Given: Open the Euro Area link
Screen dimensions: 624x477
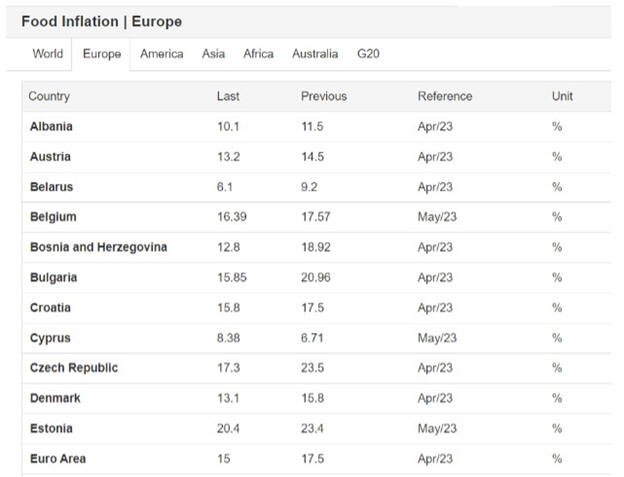Looking at the screenshot, I should [58, 459].
